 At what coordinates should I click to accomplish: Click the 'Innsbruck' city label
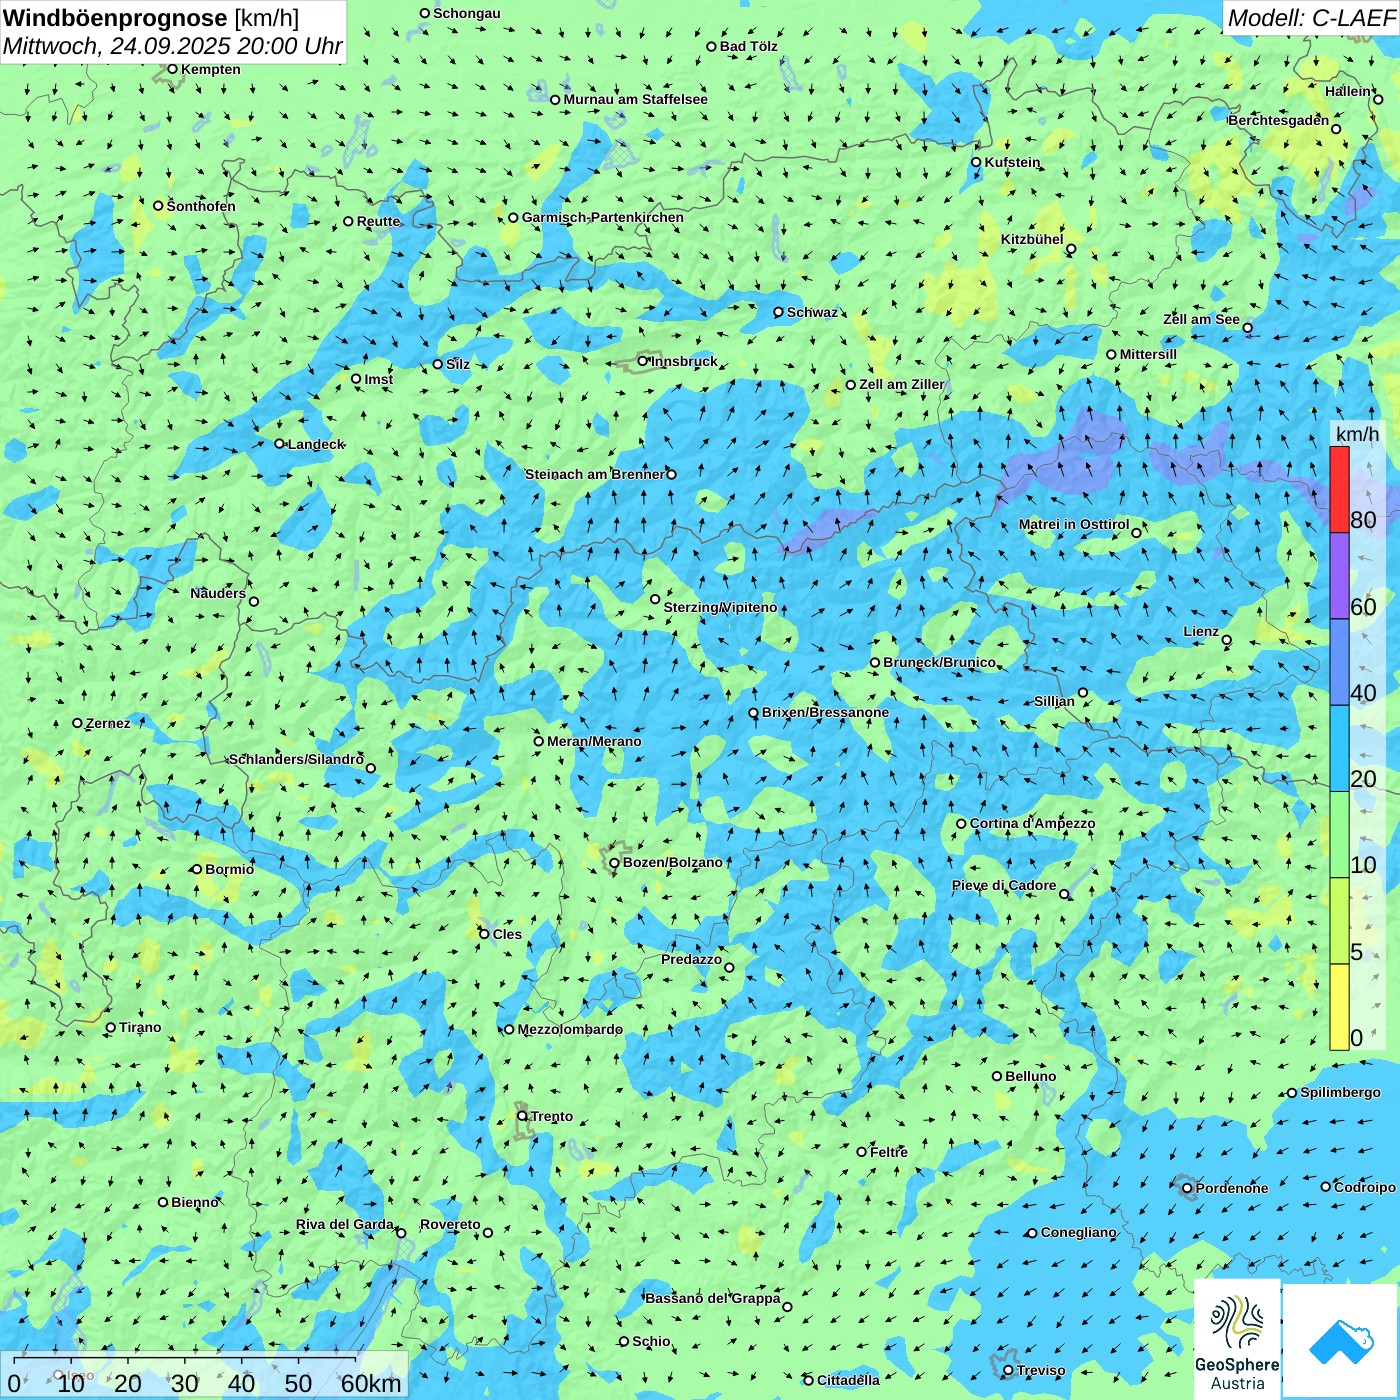tap(684, 361)
